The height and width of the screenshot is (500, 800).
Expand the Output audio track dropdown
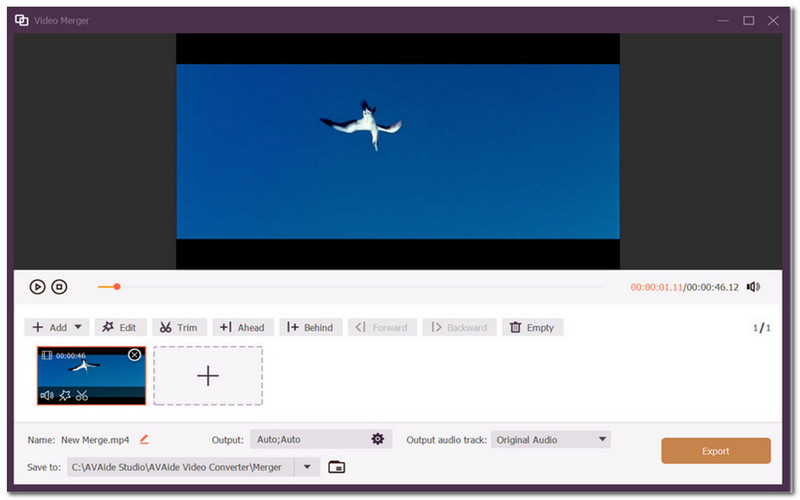(602, 439)
